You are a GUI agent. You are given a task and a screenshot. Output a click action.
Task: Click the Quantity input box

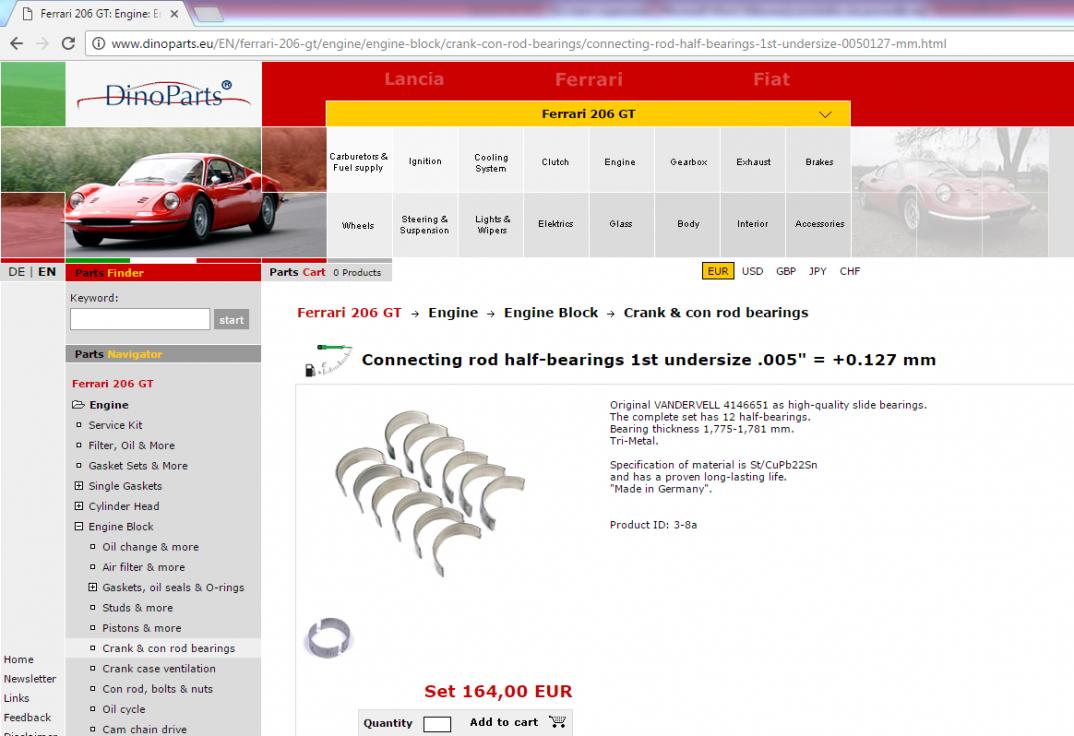[x=437, y=724]
